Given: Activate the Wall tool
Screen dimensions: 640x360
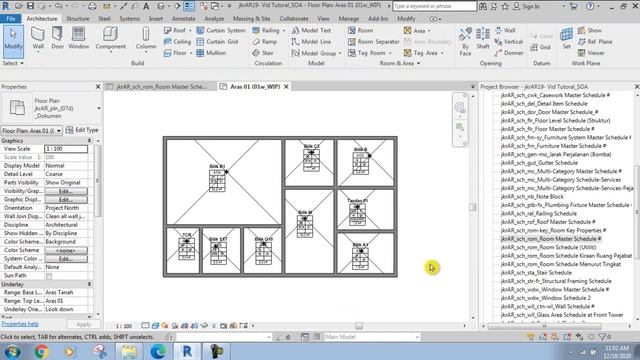Looking at the screenshot, I should 38,39.
